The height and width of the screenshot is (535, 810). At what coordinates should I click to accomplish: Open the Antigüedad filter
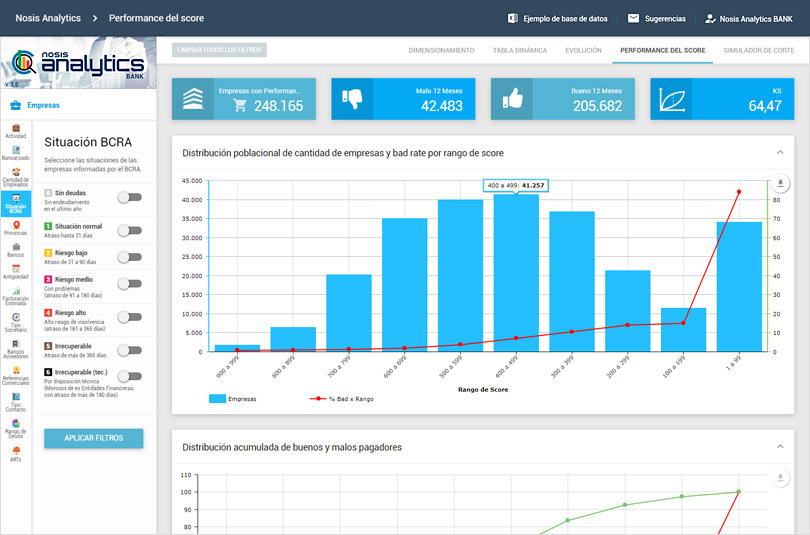[15, 272]
